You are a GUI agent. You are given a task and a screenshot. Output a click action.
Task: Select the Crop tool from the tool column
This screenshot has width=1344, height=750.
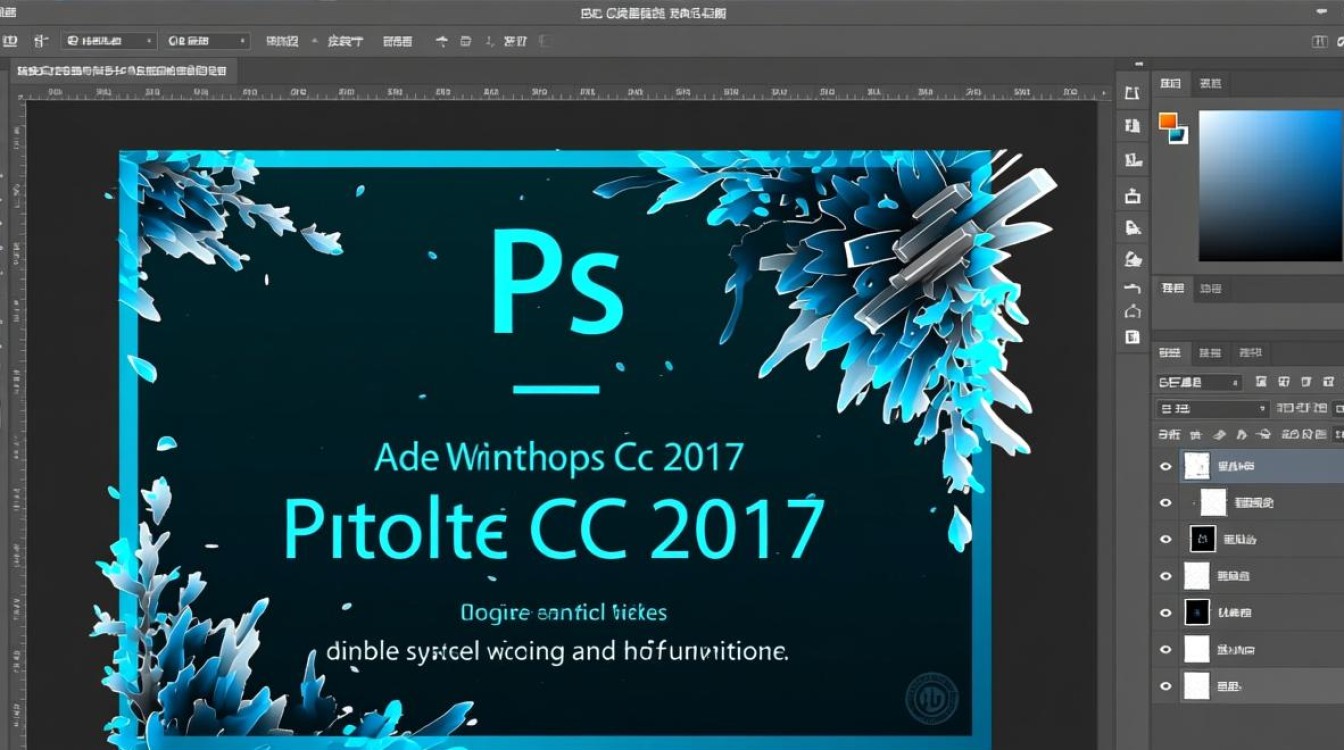[x=1133, y=196]
